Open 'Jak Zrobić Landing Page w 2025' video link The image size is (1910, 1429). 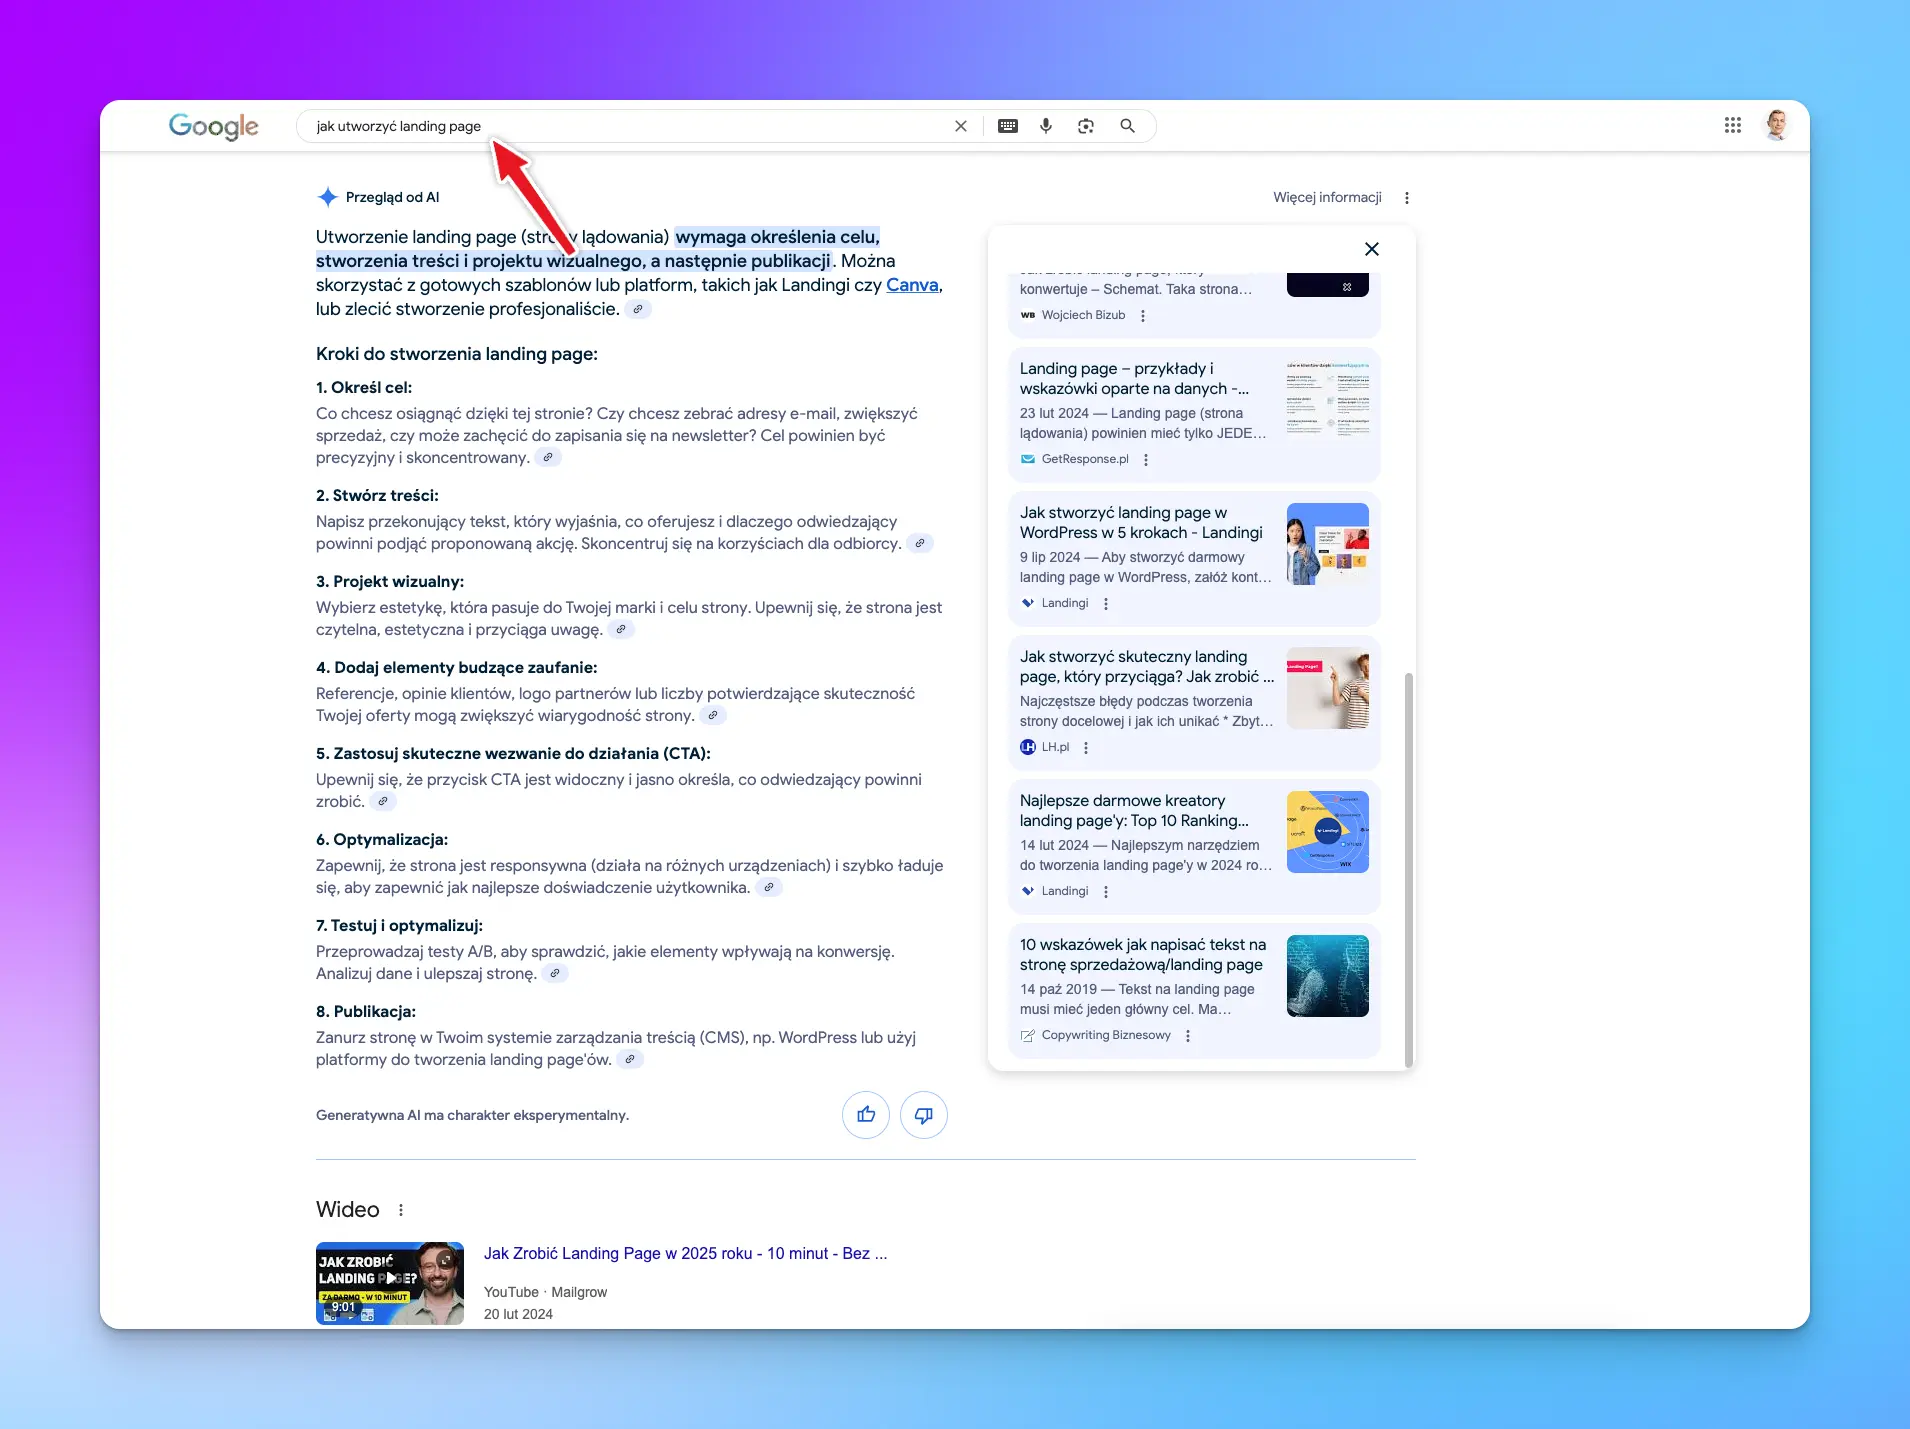click(x=685, y=1254)
